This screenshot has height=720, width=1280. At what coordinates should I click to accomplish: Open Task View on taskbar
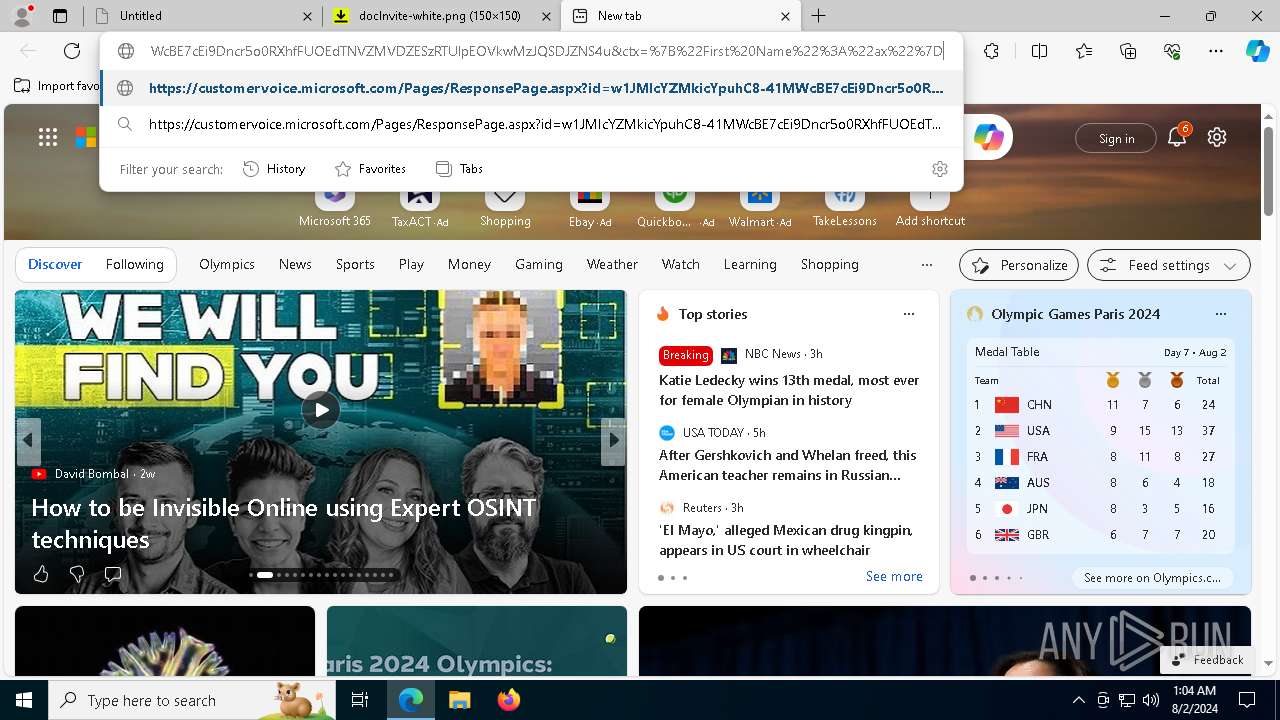tap(360, 700)
